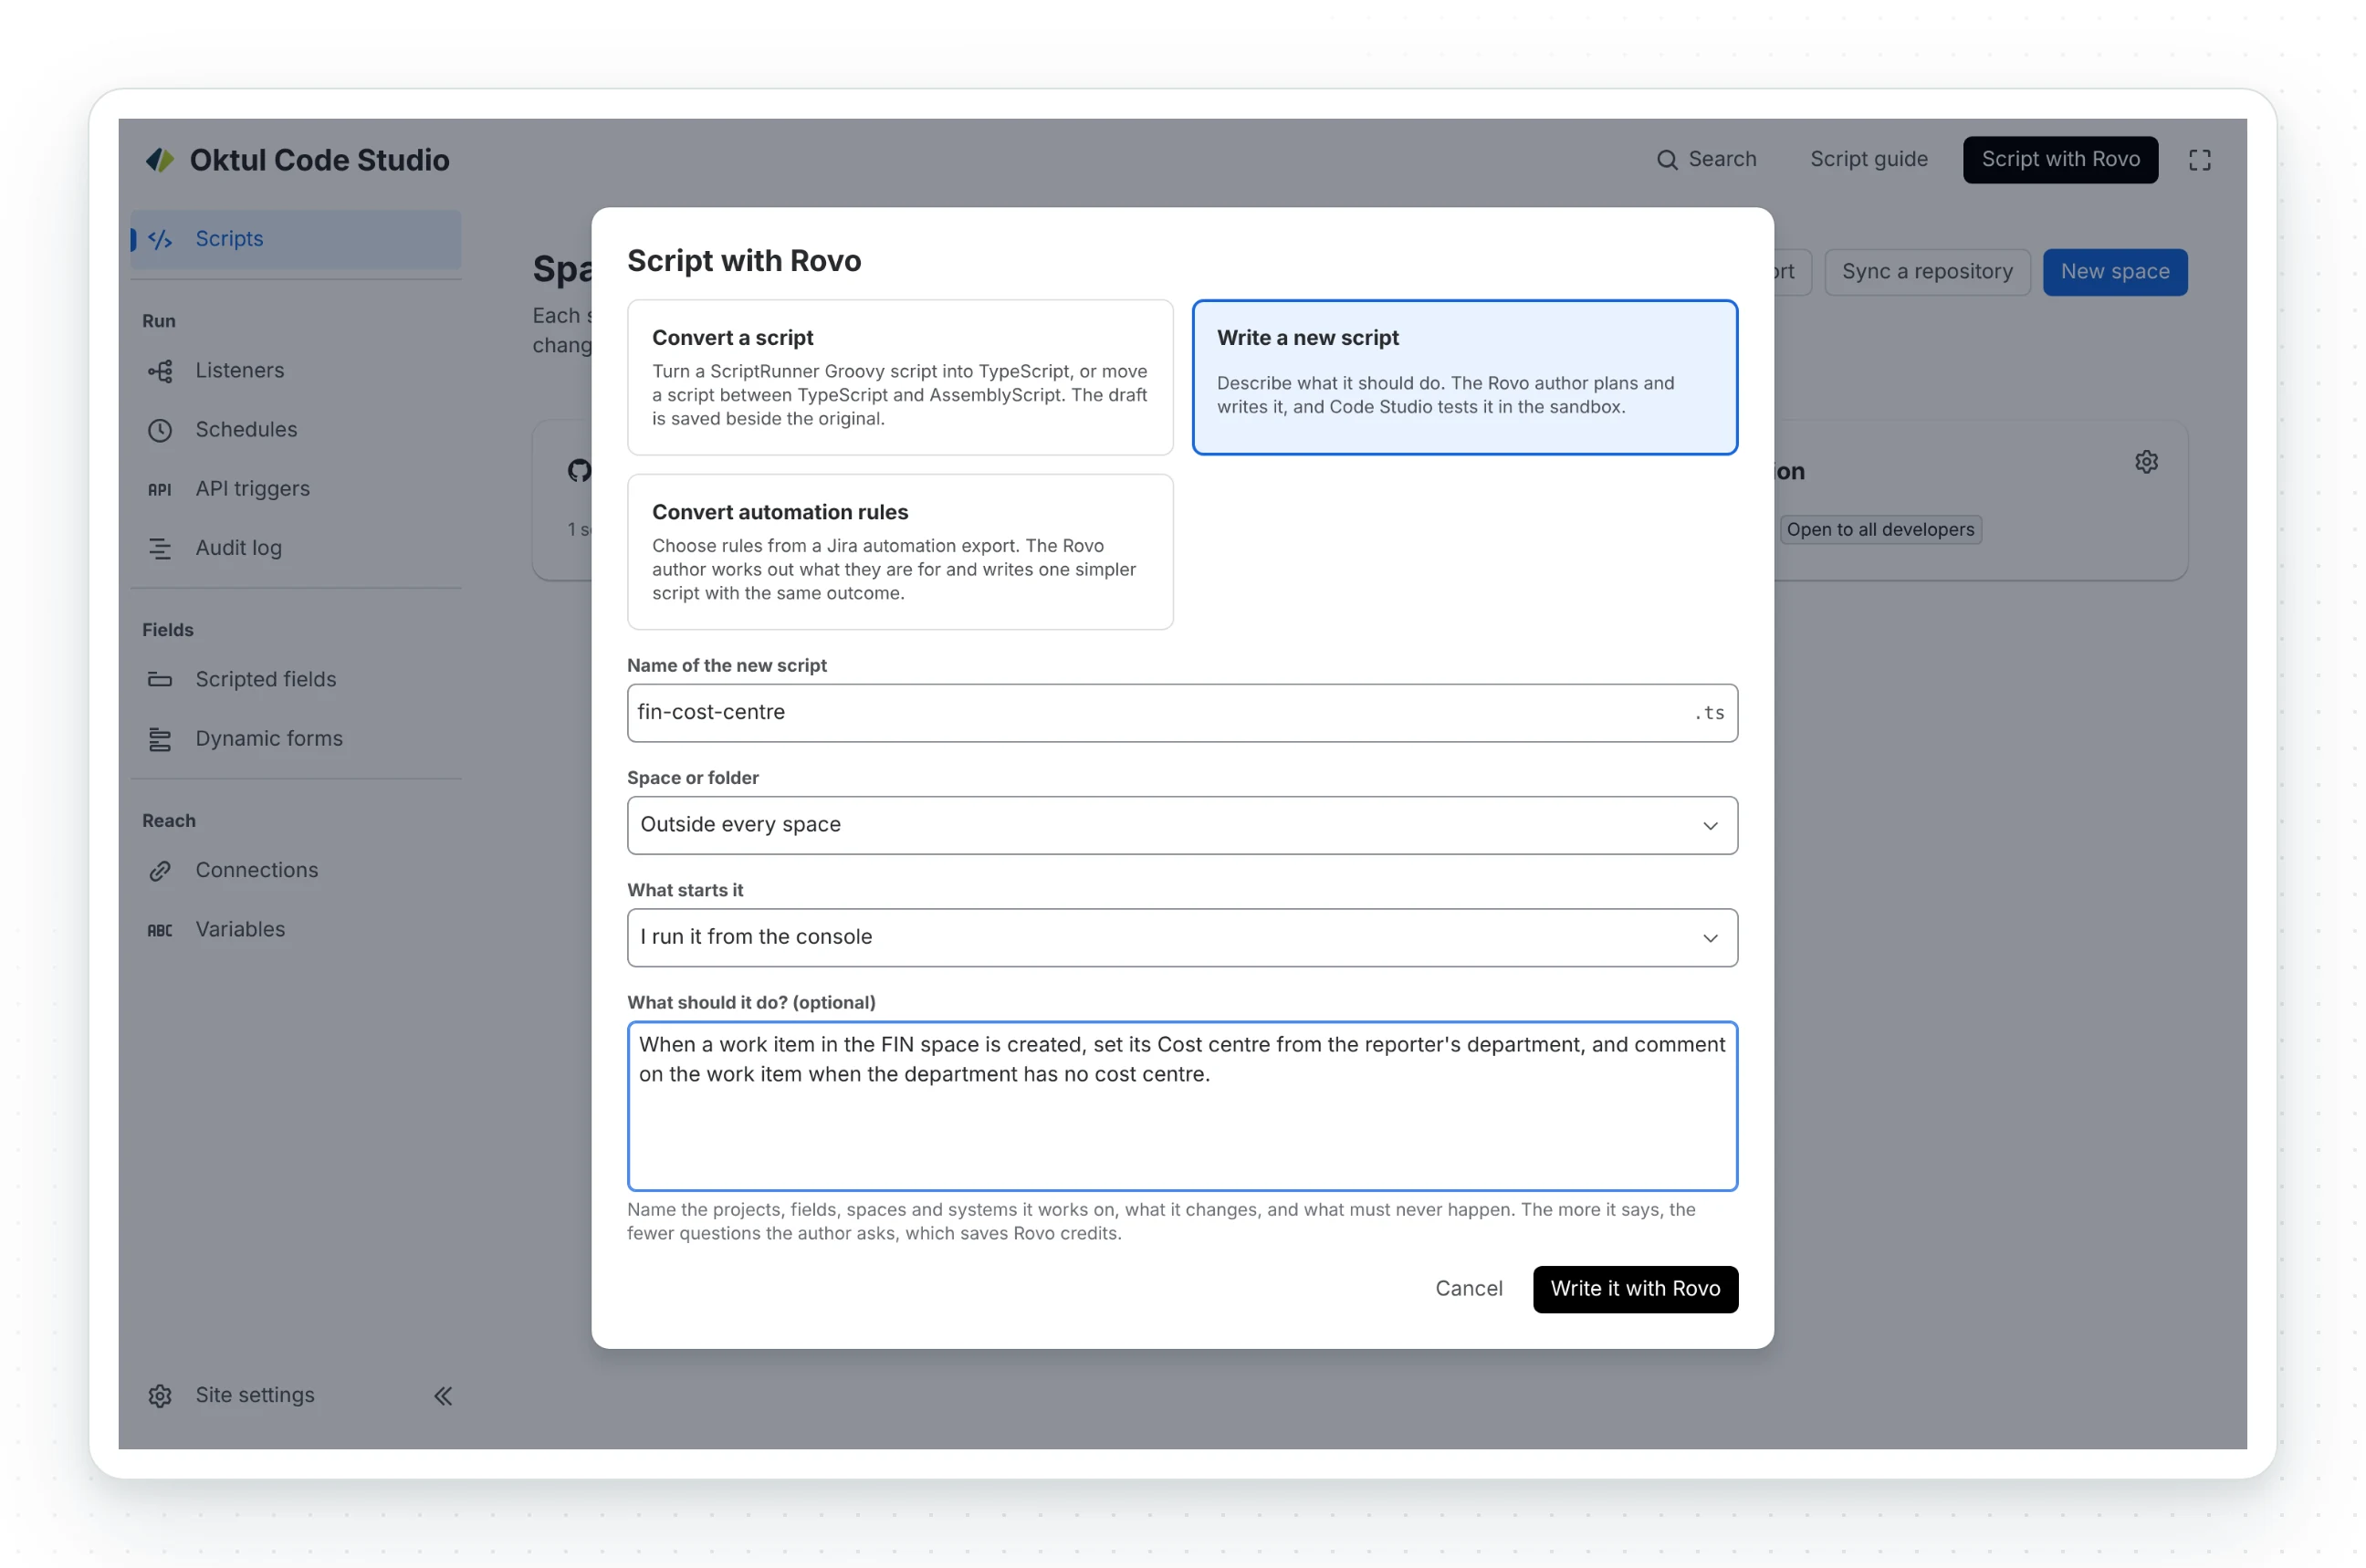2366x1568 pixels.
Task: Open Dynamic forms in sidebar
Action: click(296, 739)
